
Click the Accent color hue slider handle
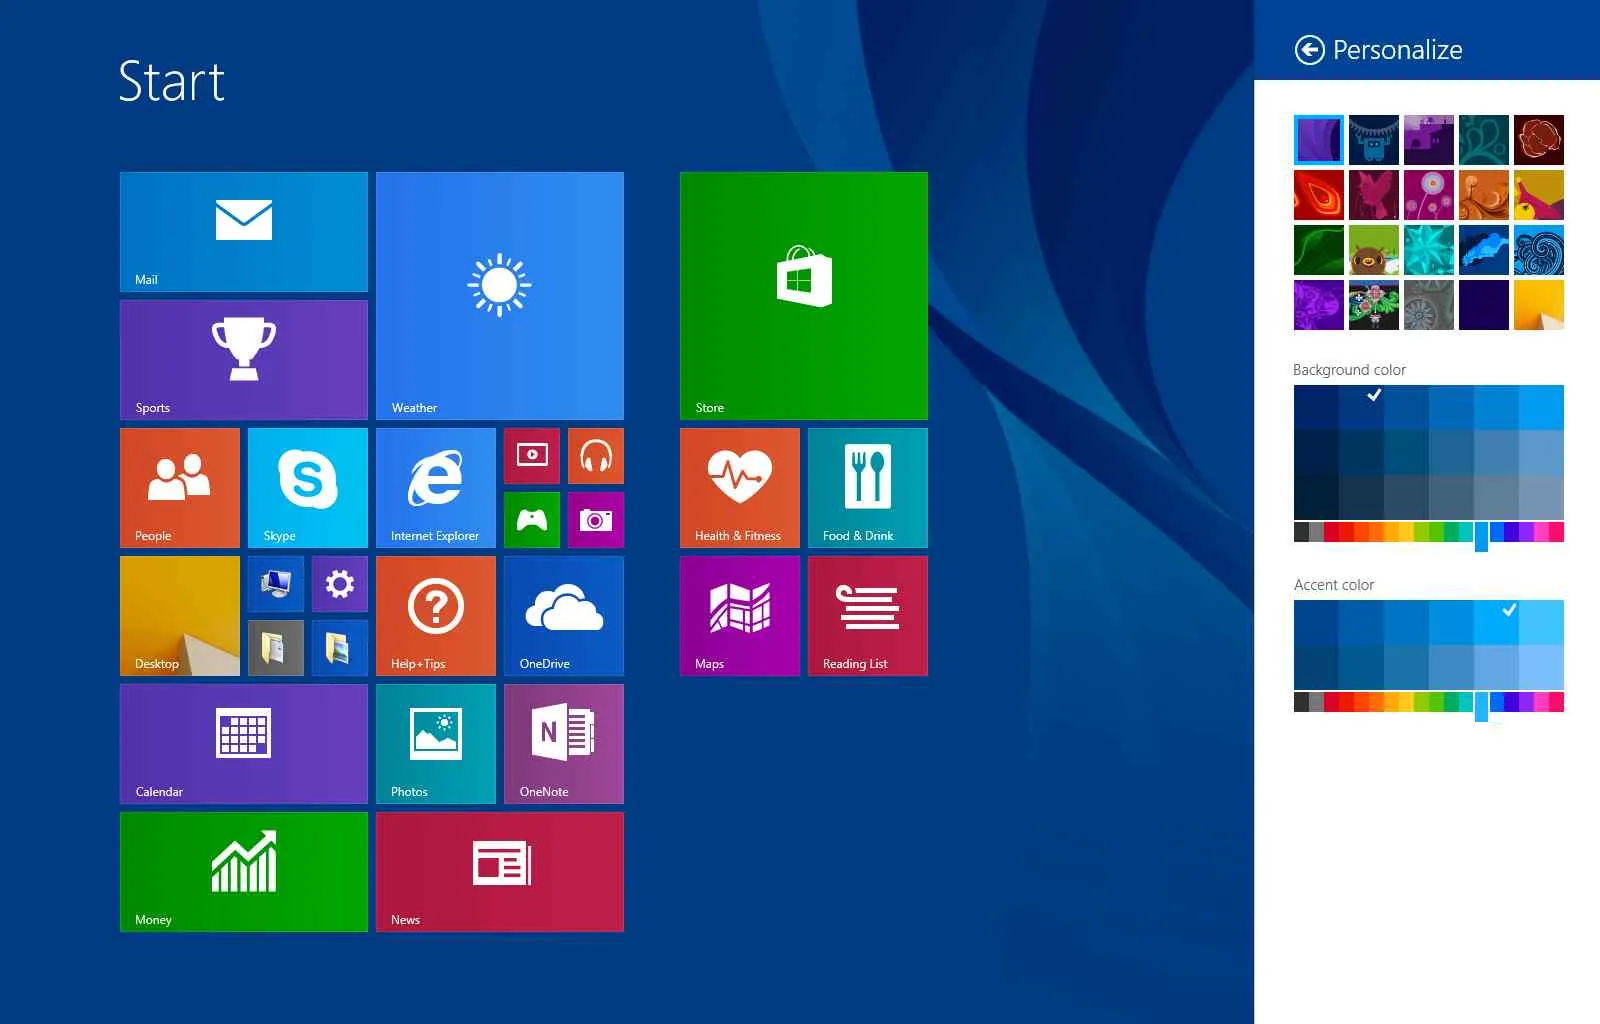click(1481, 705)
